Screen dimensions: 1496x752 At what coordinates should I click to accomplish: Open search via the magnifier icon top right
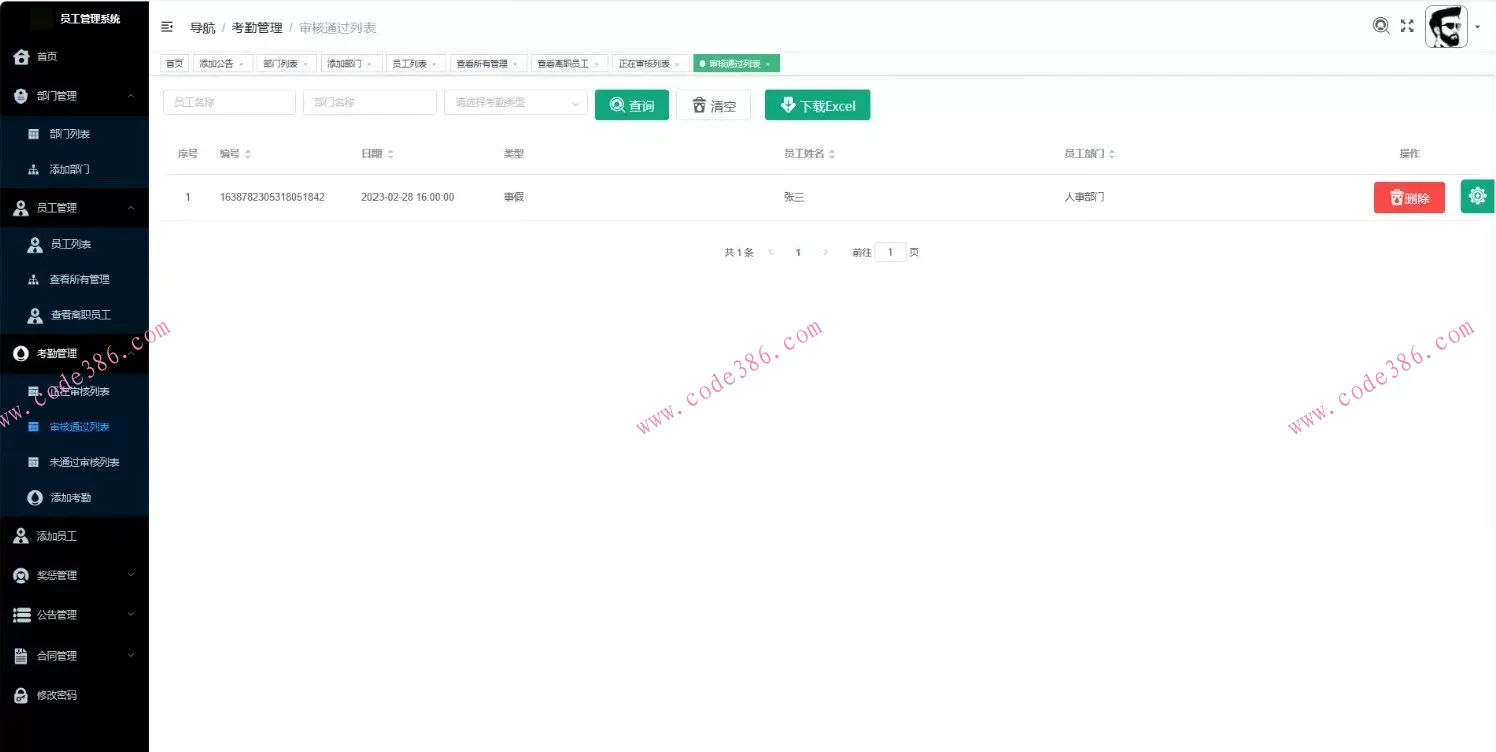click(1381, 27)
